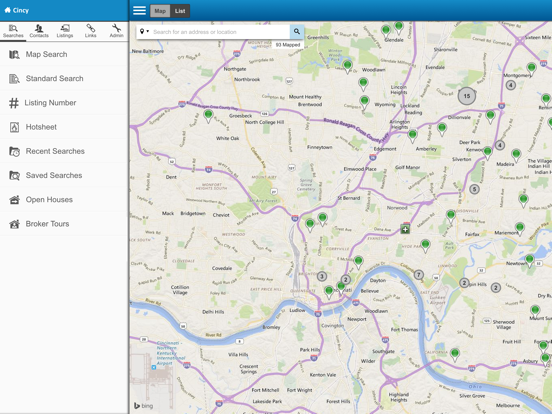The width and height of the screenshot is (552, 414).
Task: Open the Contacts tab
Action: [x=39, y=31]
